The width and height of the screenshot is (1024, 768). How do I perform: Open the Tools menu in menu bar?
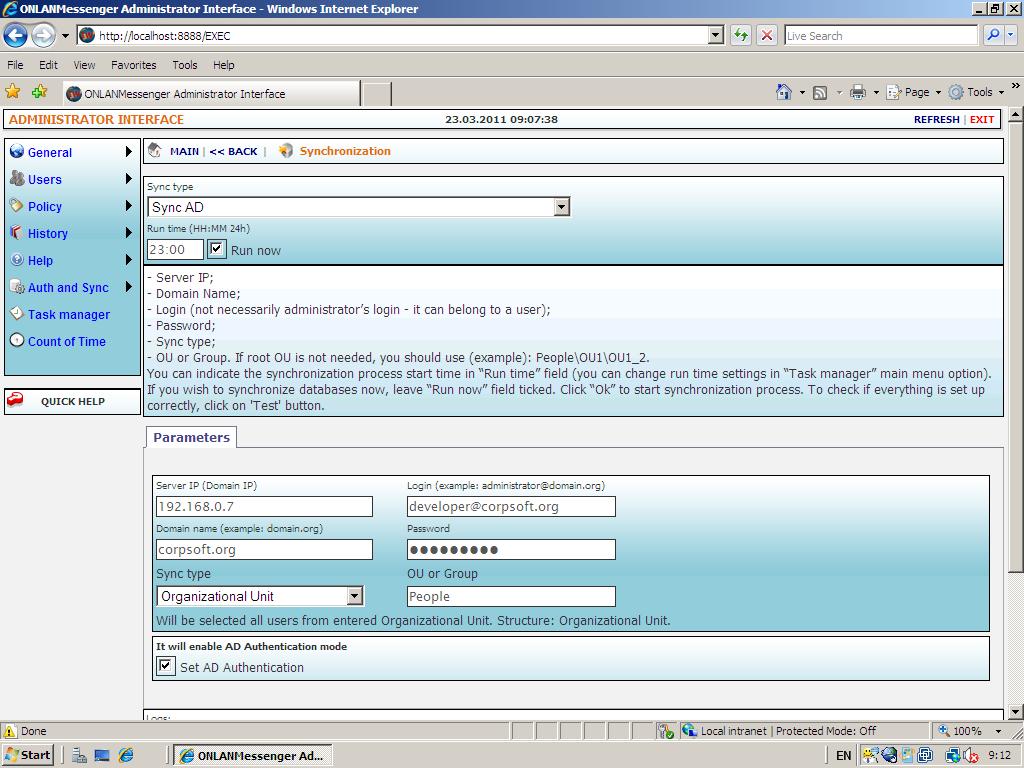click(185, 65)
